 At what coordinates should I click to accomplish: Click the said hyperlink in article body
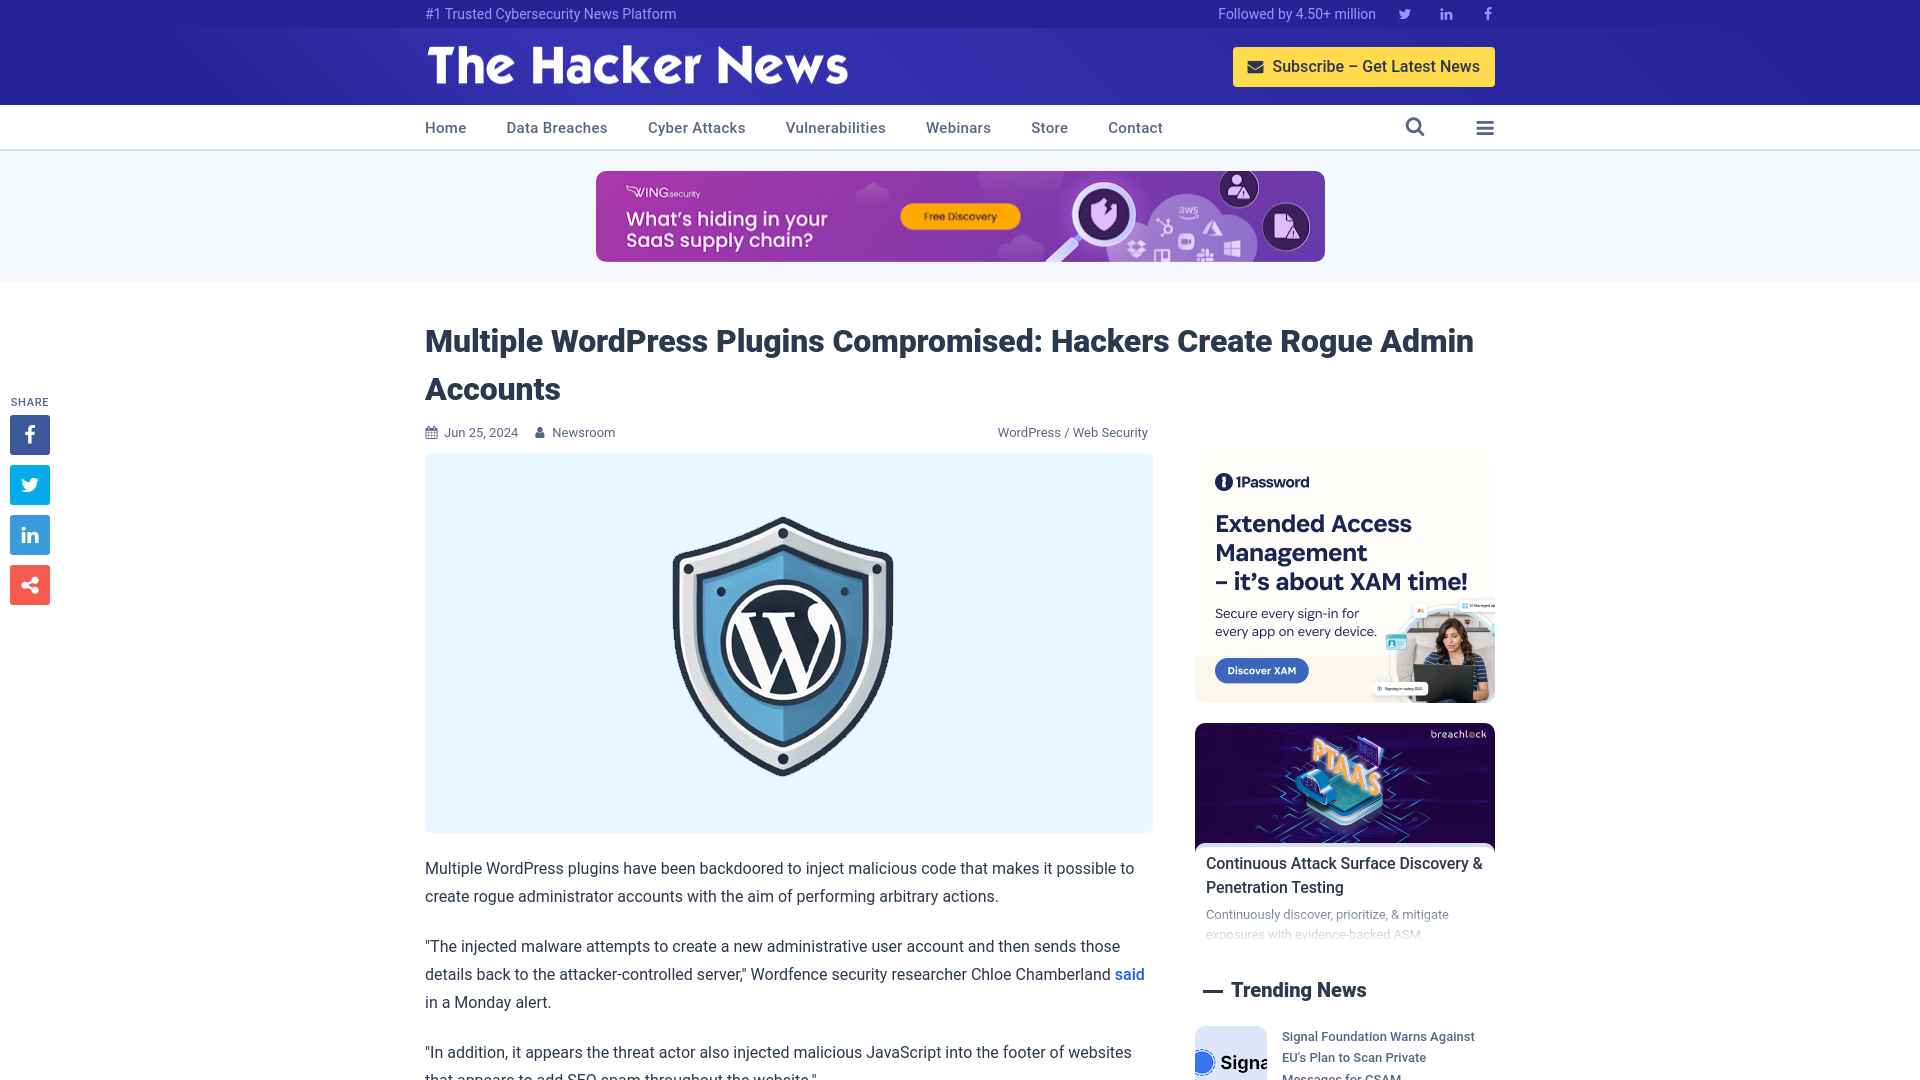tap(1130, 975)
